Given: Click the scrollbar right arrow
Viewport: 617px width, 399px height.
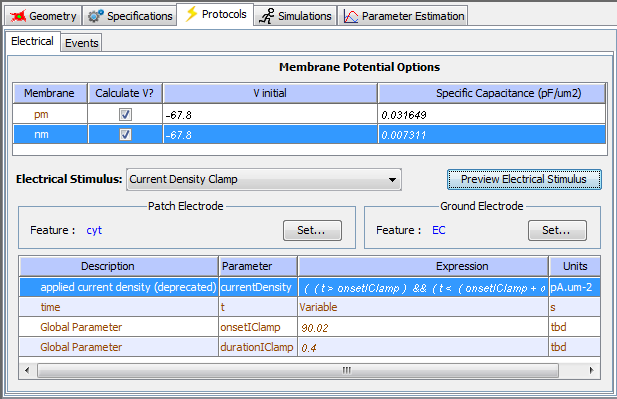Looking at the screenshot, I should 591,370.
